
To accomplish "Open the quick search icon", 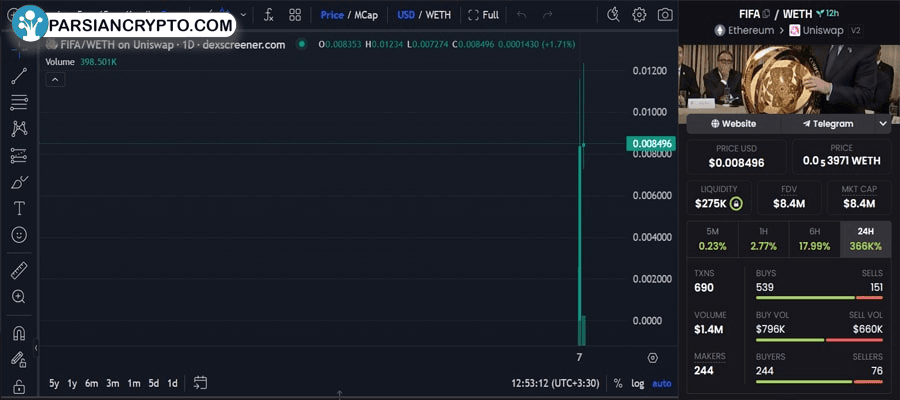I will click(x=613, y=15).
